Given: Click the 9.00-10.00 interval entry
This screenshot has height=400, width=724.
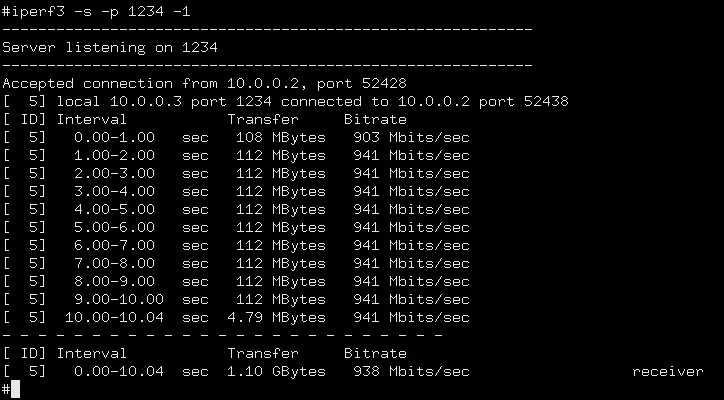Looking at the screenshot, I should coord(119,299).
